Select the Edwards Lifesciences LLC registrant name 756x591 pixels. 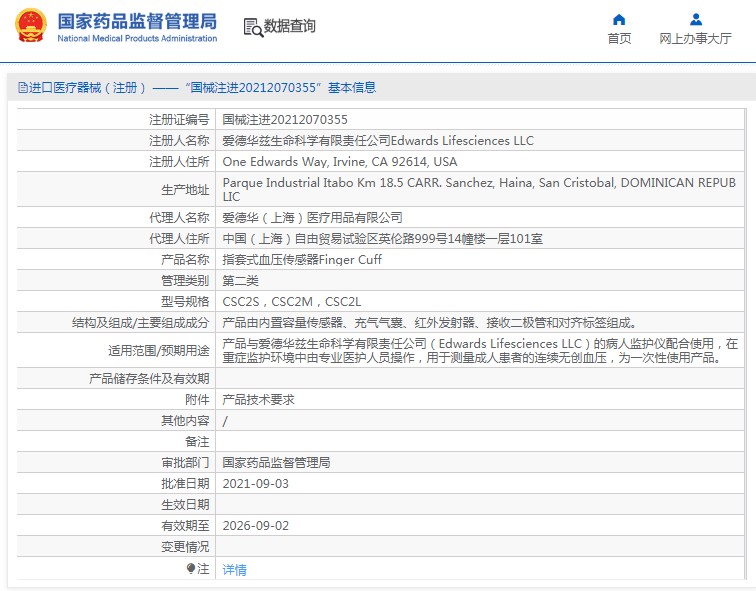point(378,141)
